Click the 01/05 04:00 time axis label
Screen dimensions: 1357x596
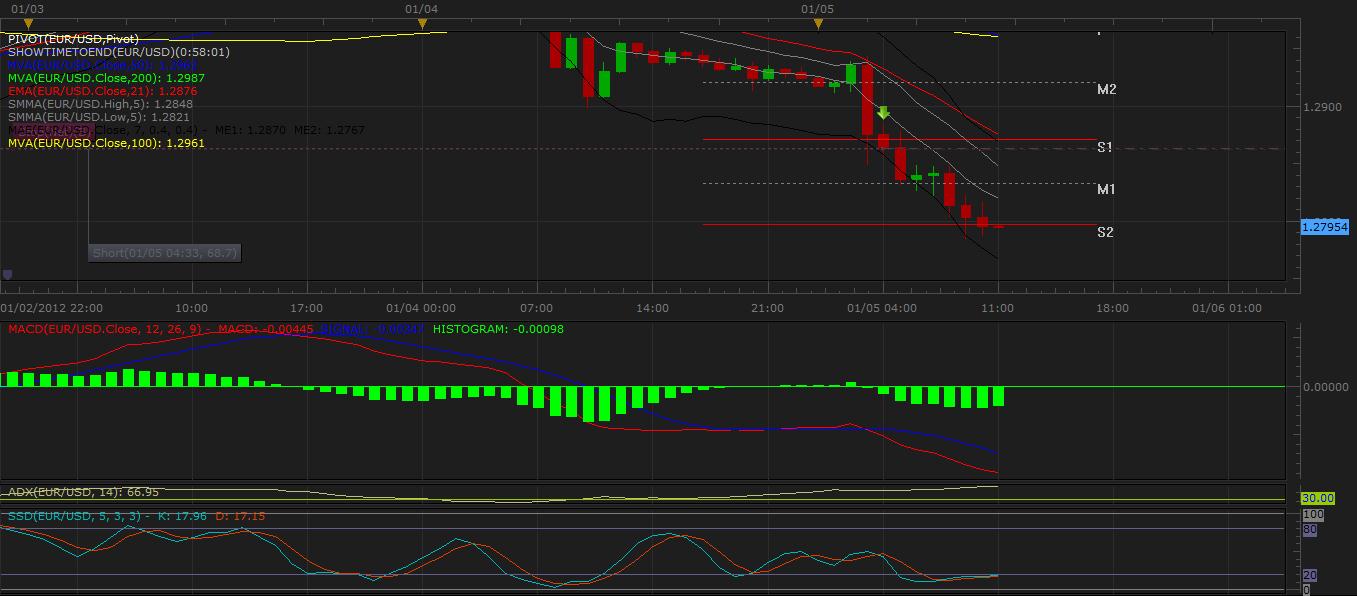tap(882, 308)
